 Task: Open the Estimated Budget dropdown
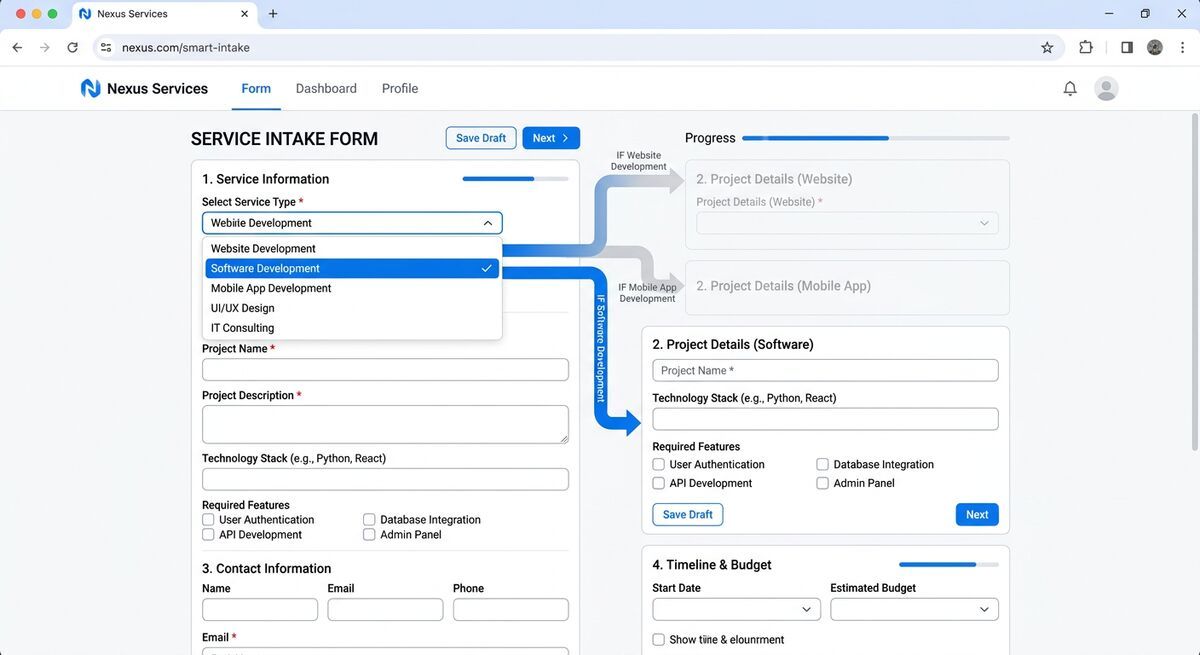click(913, 609)
